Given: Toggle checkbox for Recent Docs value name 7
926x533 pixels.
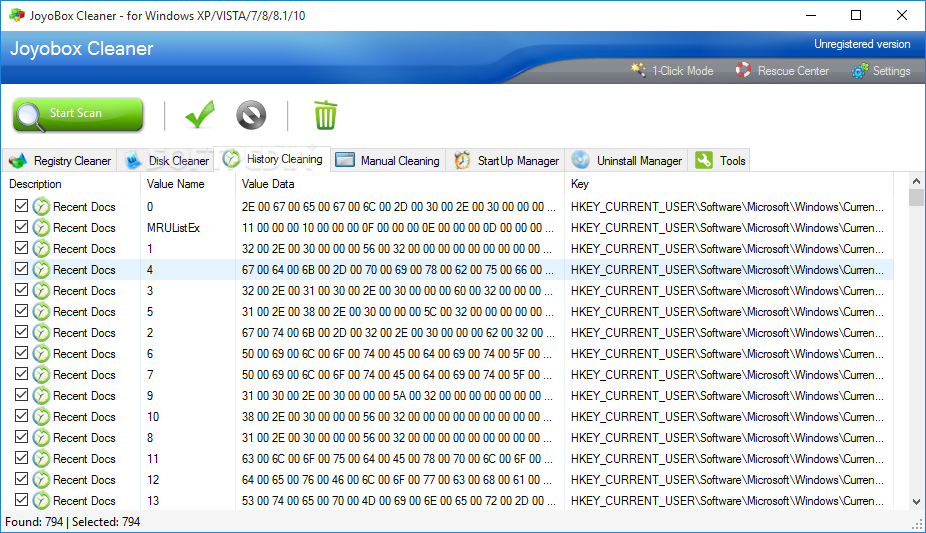Looking at the screenshot, I should pyautogui.click(x=22, y=374).
